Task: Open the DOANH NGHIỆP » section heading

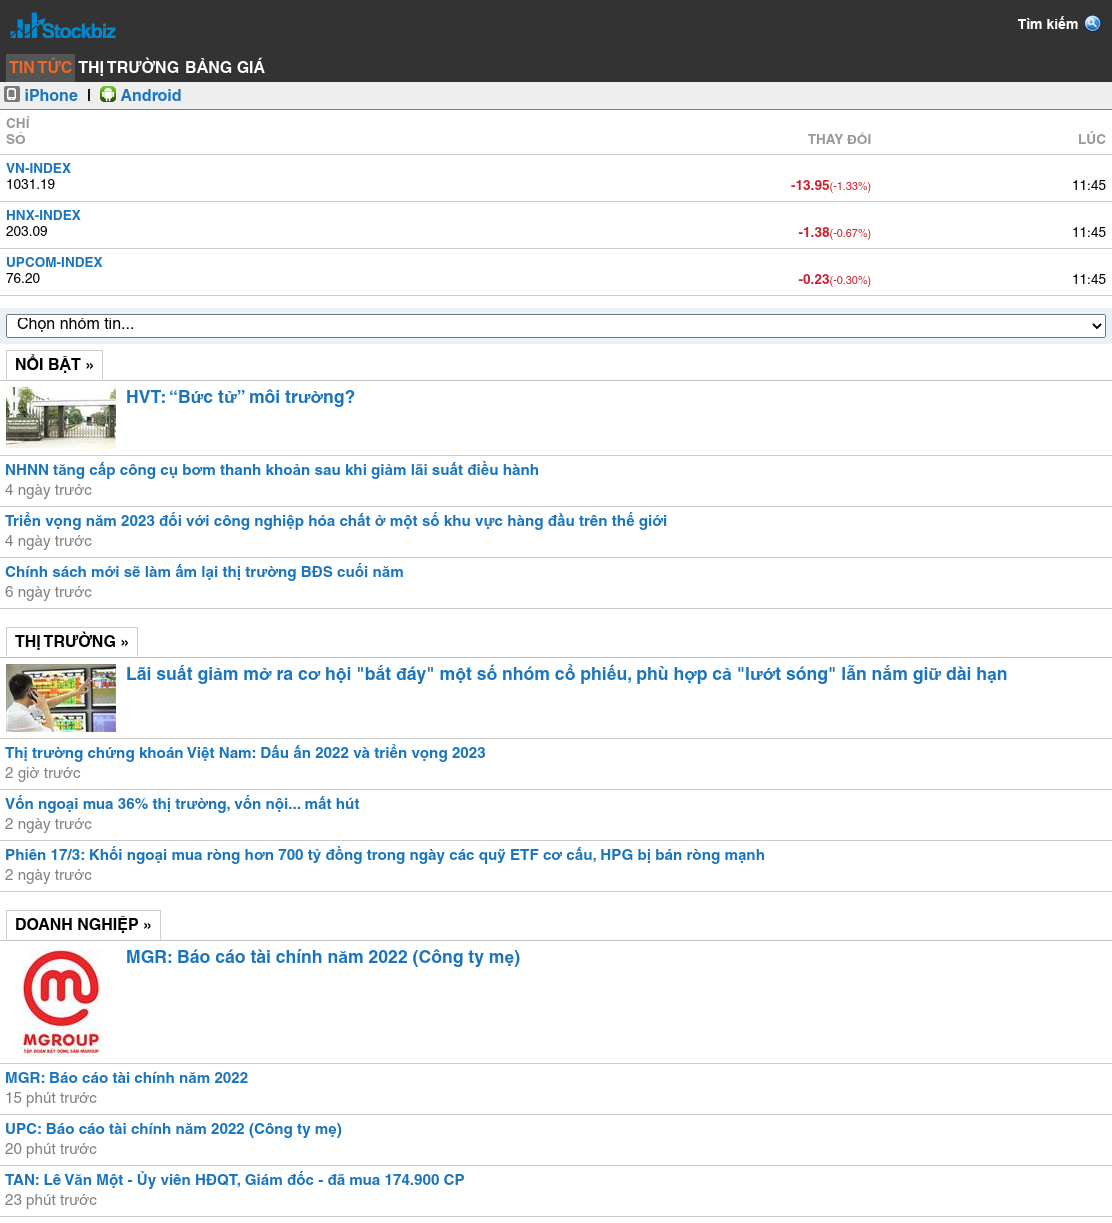Action: click(x=83, y=925)
